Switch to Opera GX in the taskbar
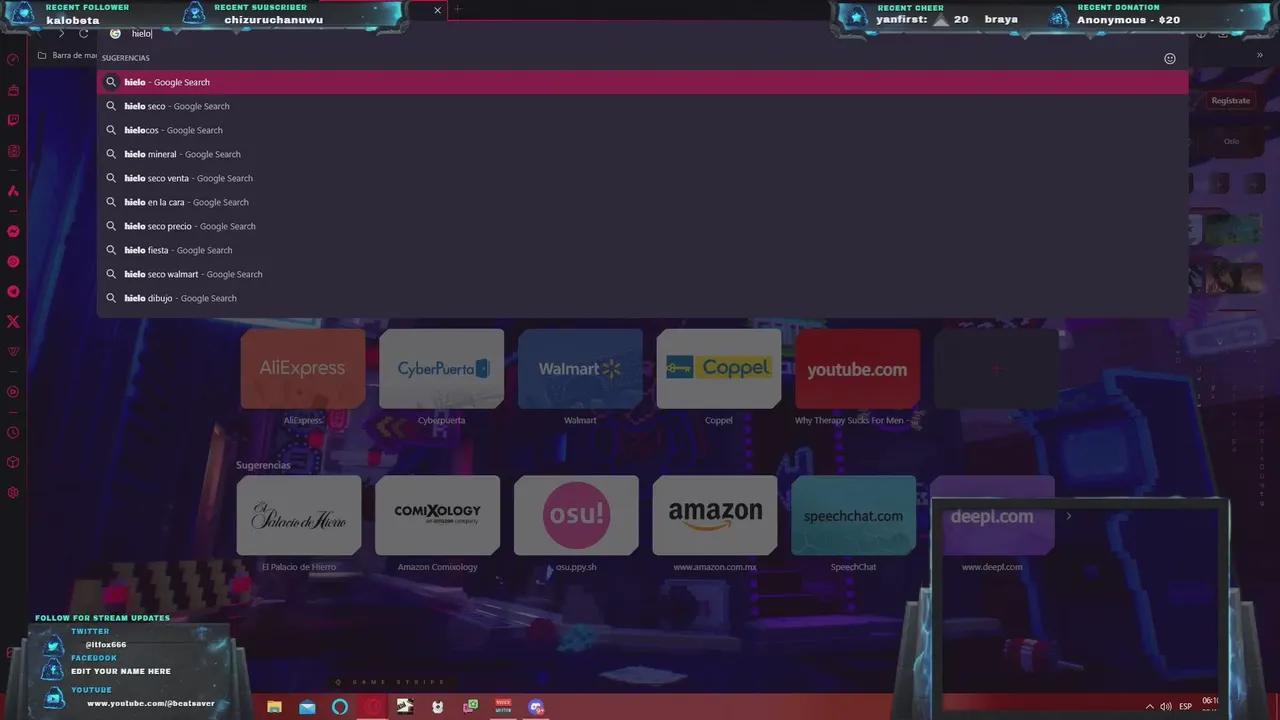The width and height of the screenshot is (1280, 720). tap(372, 707)
